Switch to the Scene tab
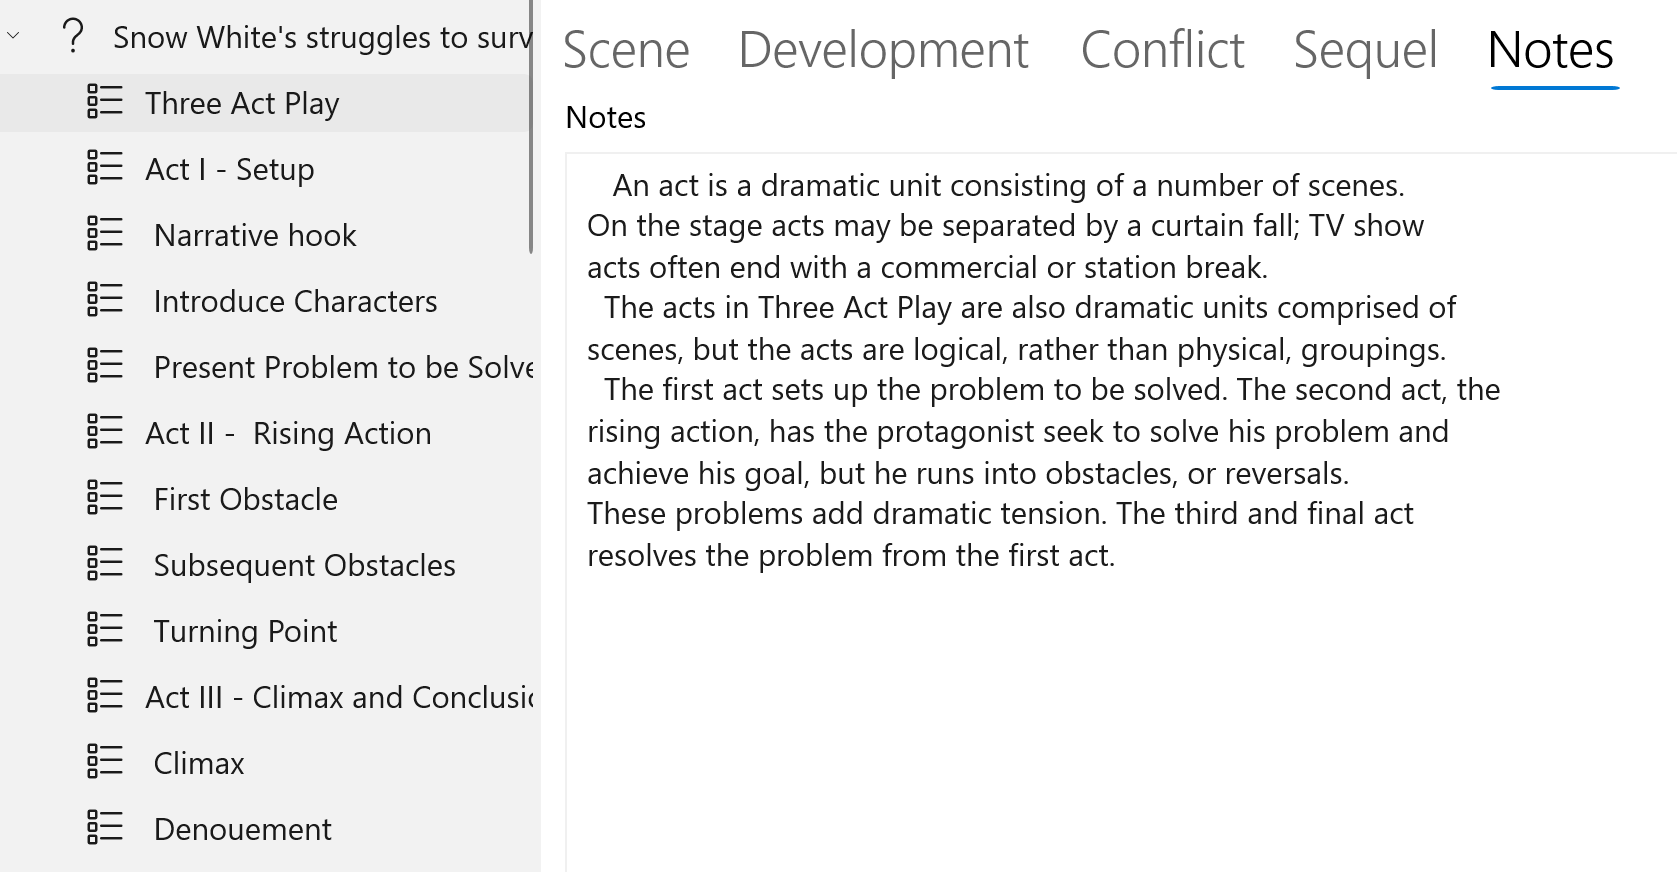Screen dimensions: 1677x872 626,50
